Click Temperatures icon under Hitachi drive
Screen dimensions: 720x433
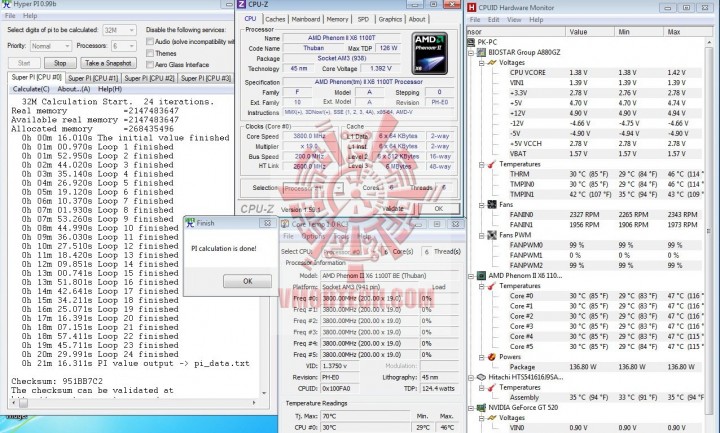pos(492,388)
